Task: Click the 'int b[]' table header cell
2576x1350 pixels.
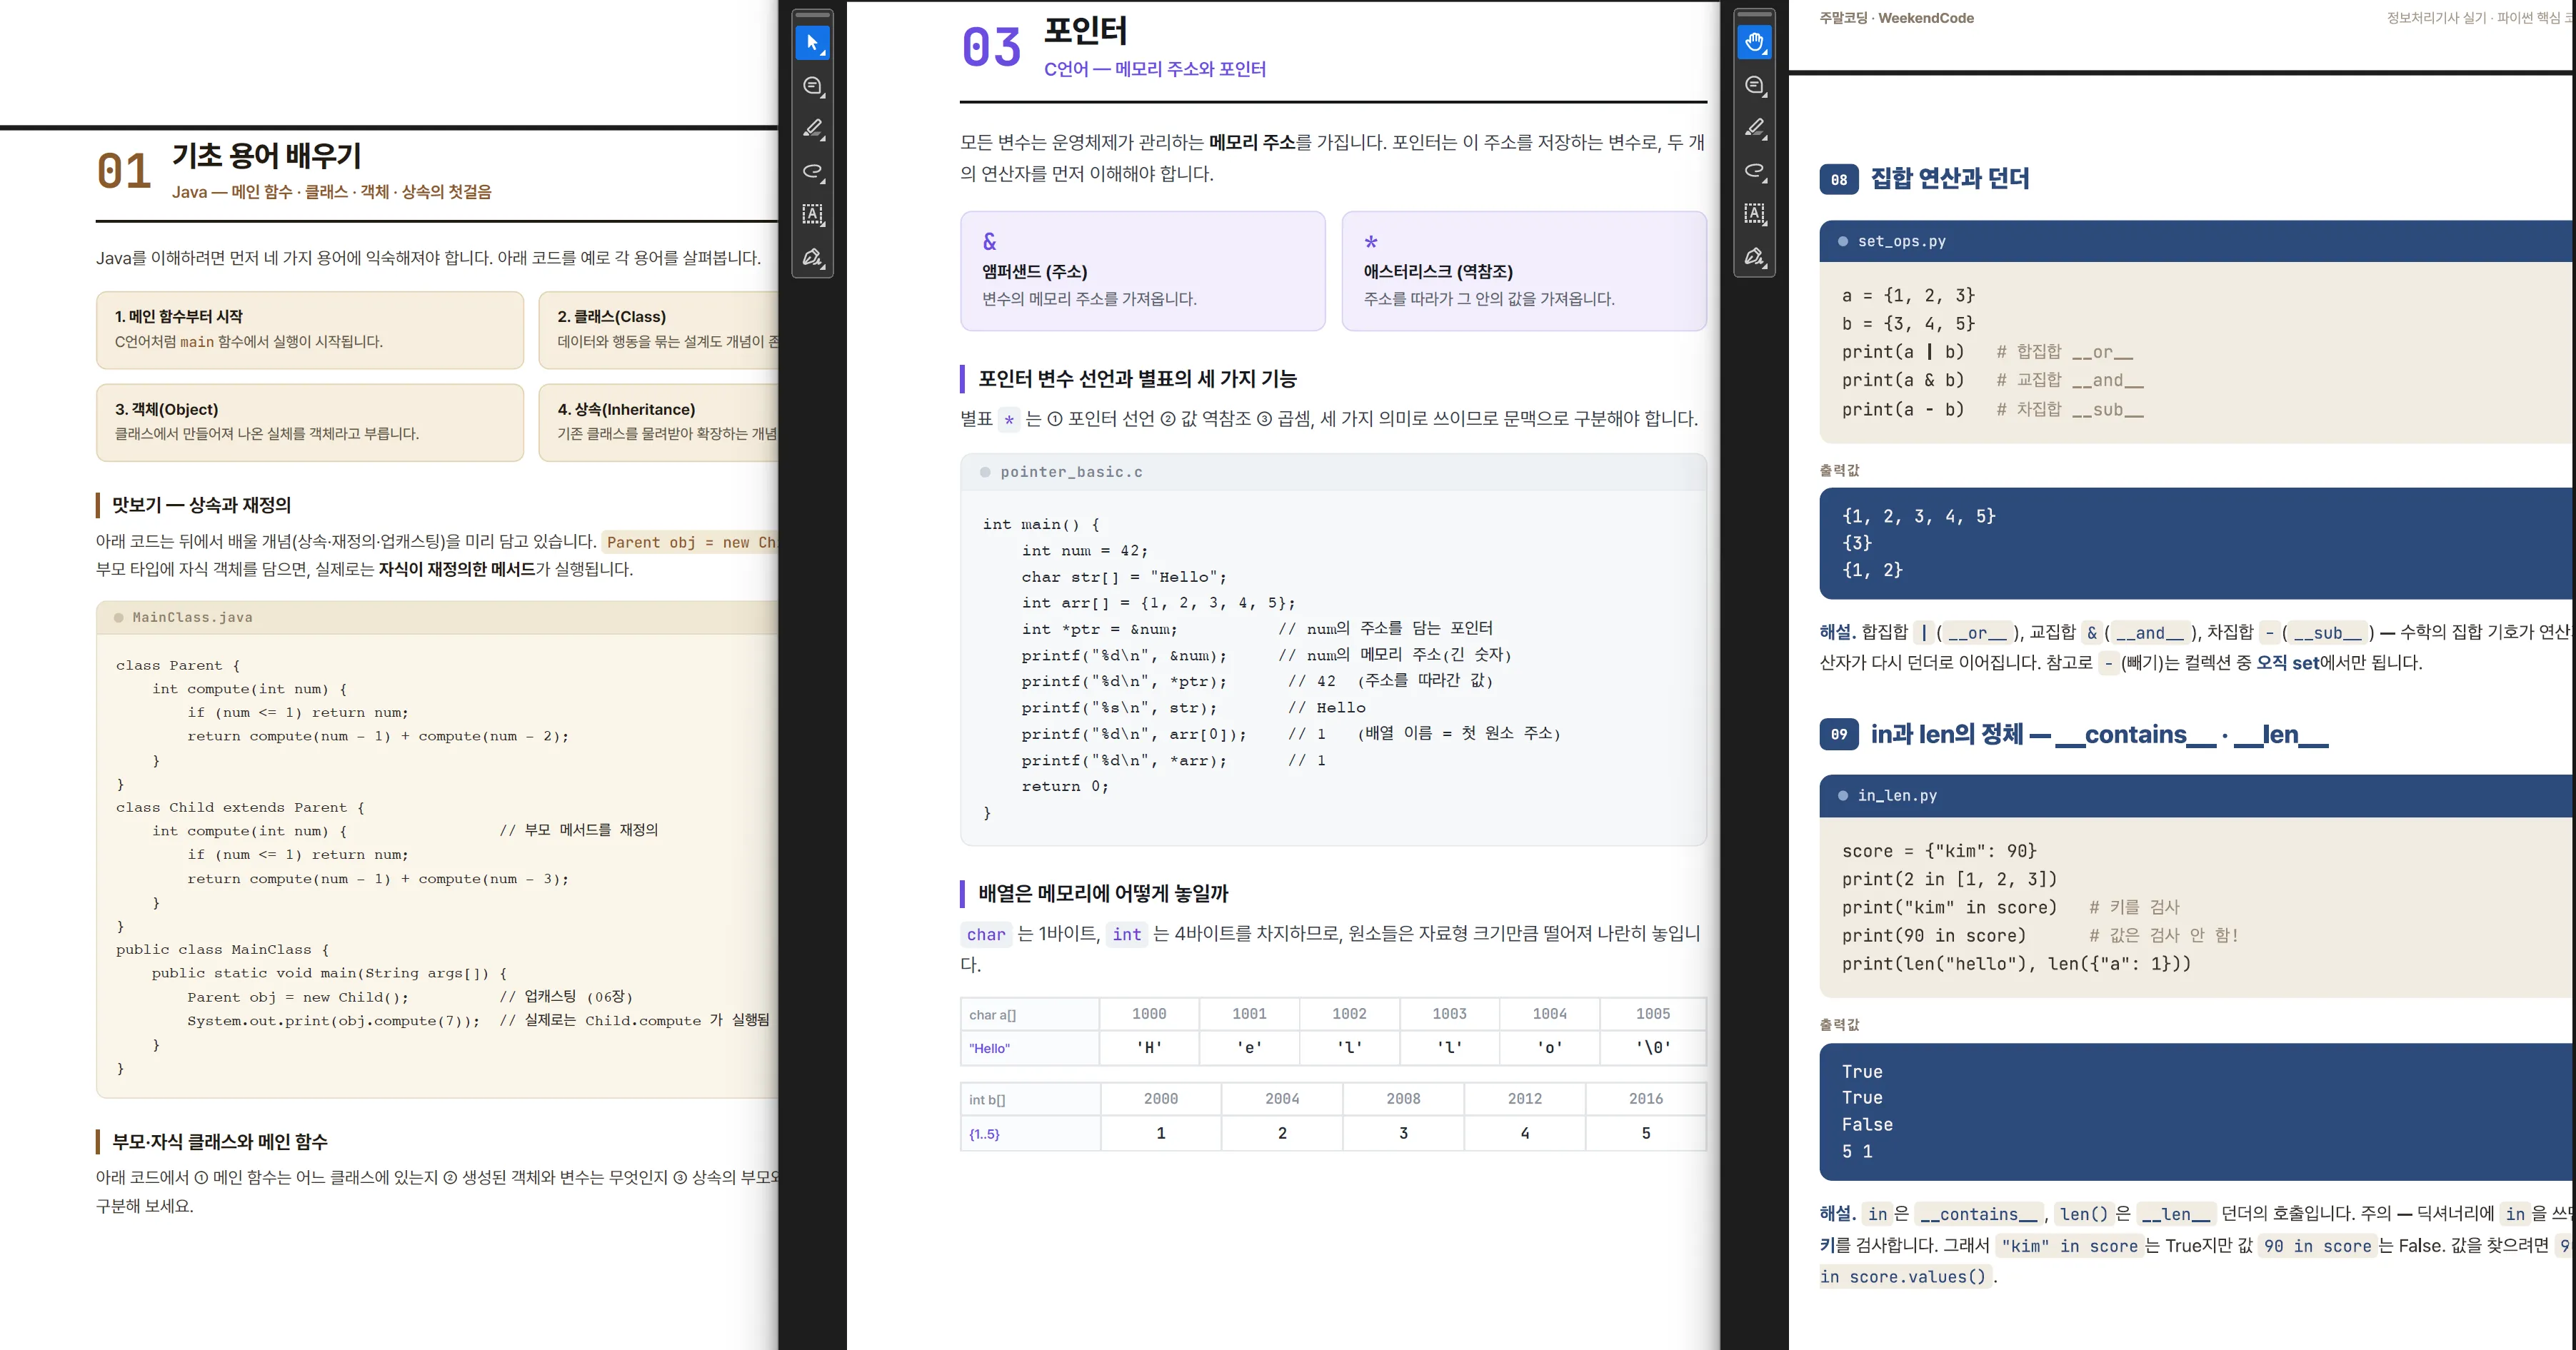Action: pos(1030,1099)
